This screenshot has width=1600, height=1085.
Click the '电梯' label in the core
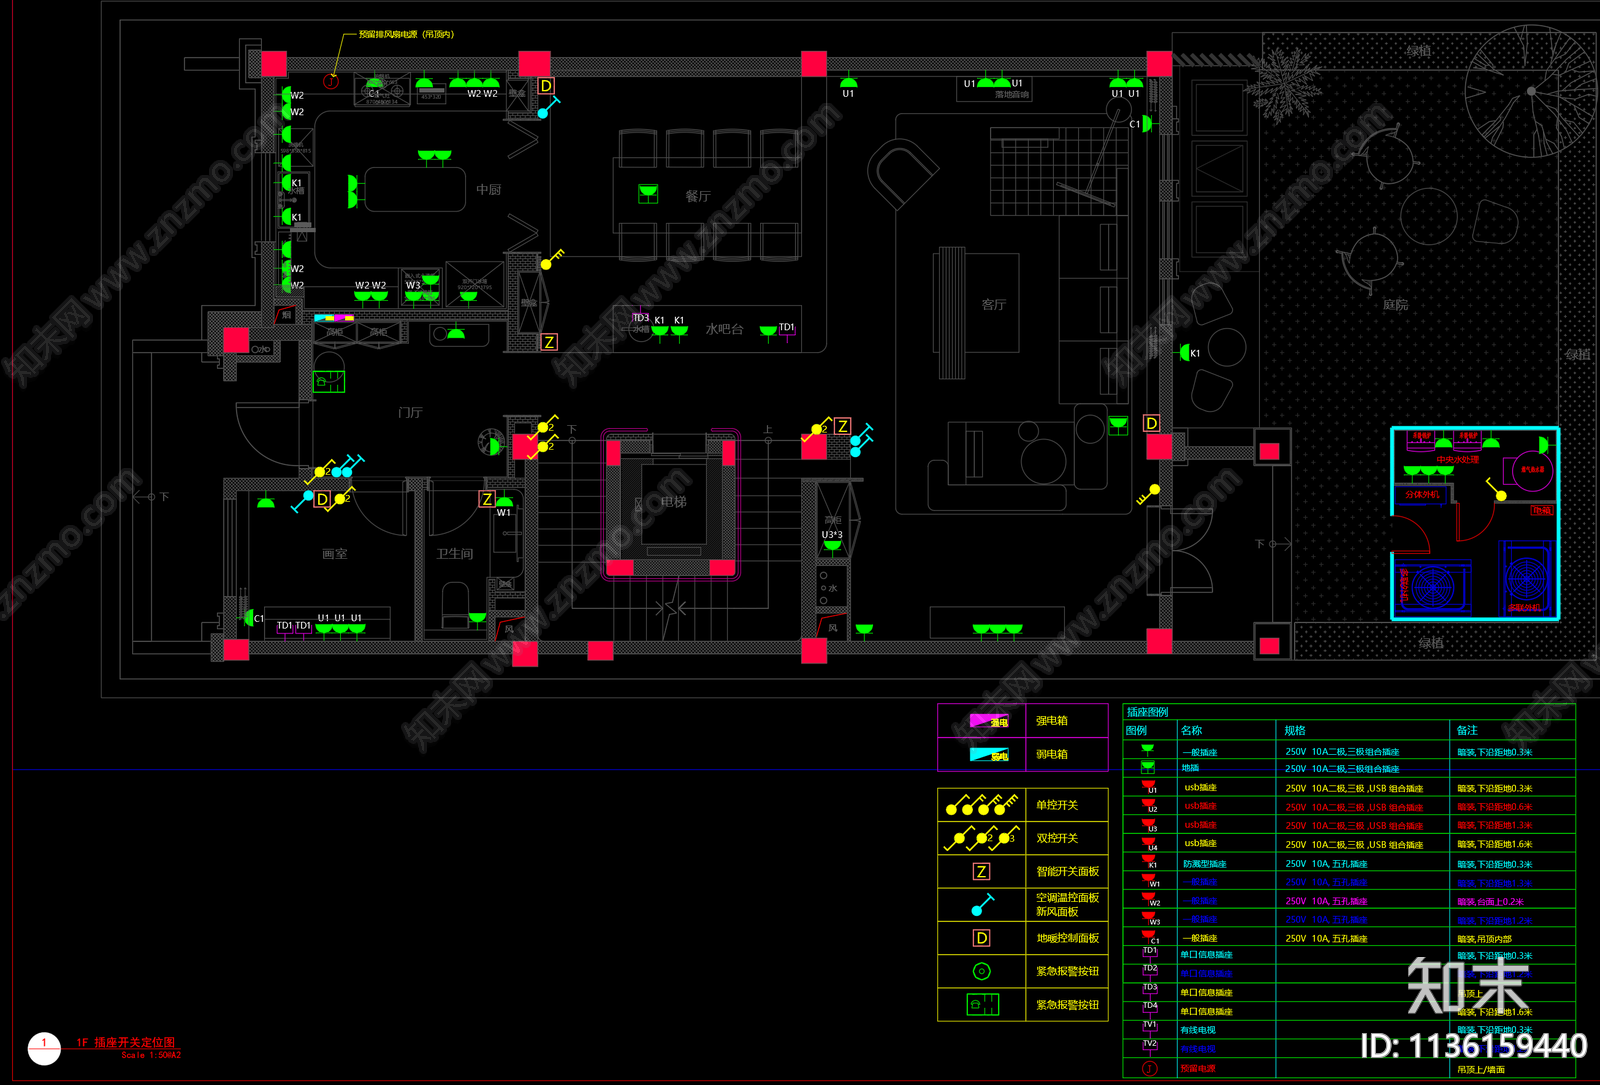click(x=674, y=501)
